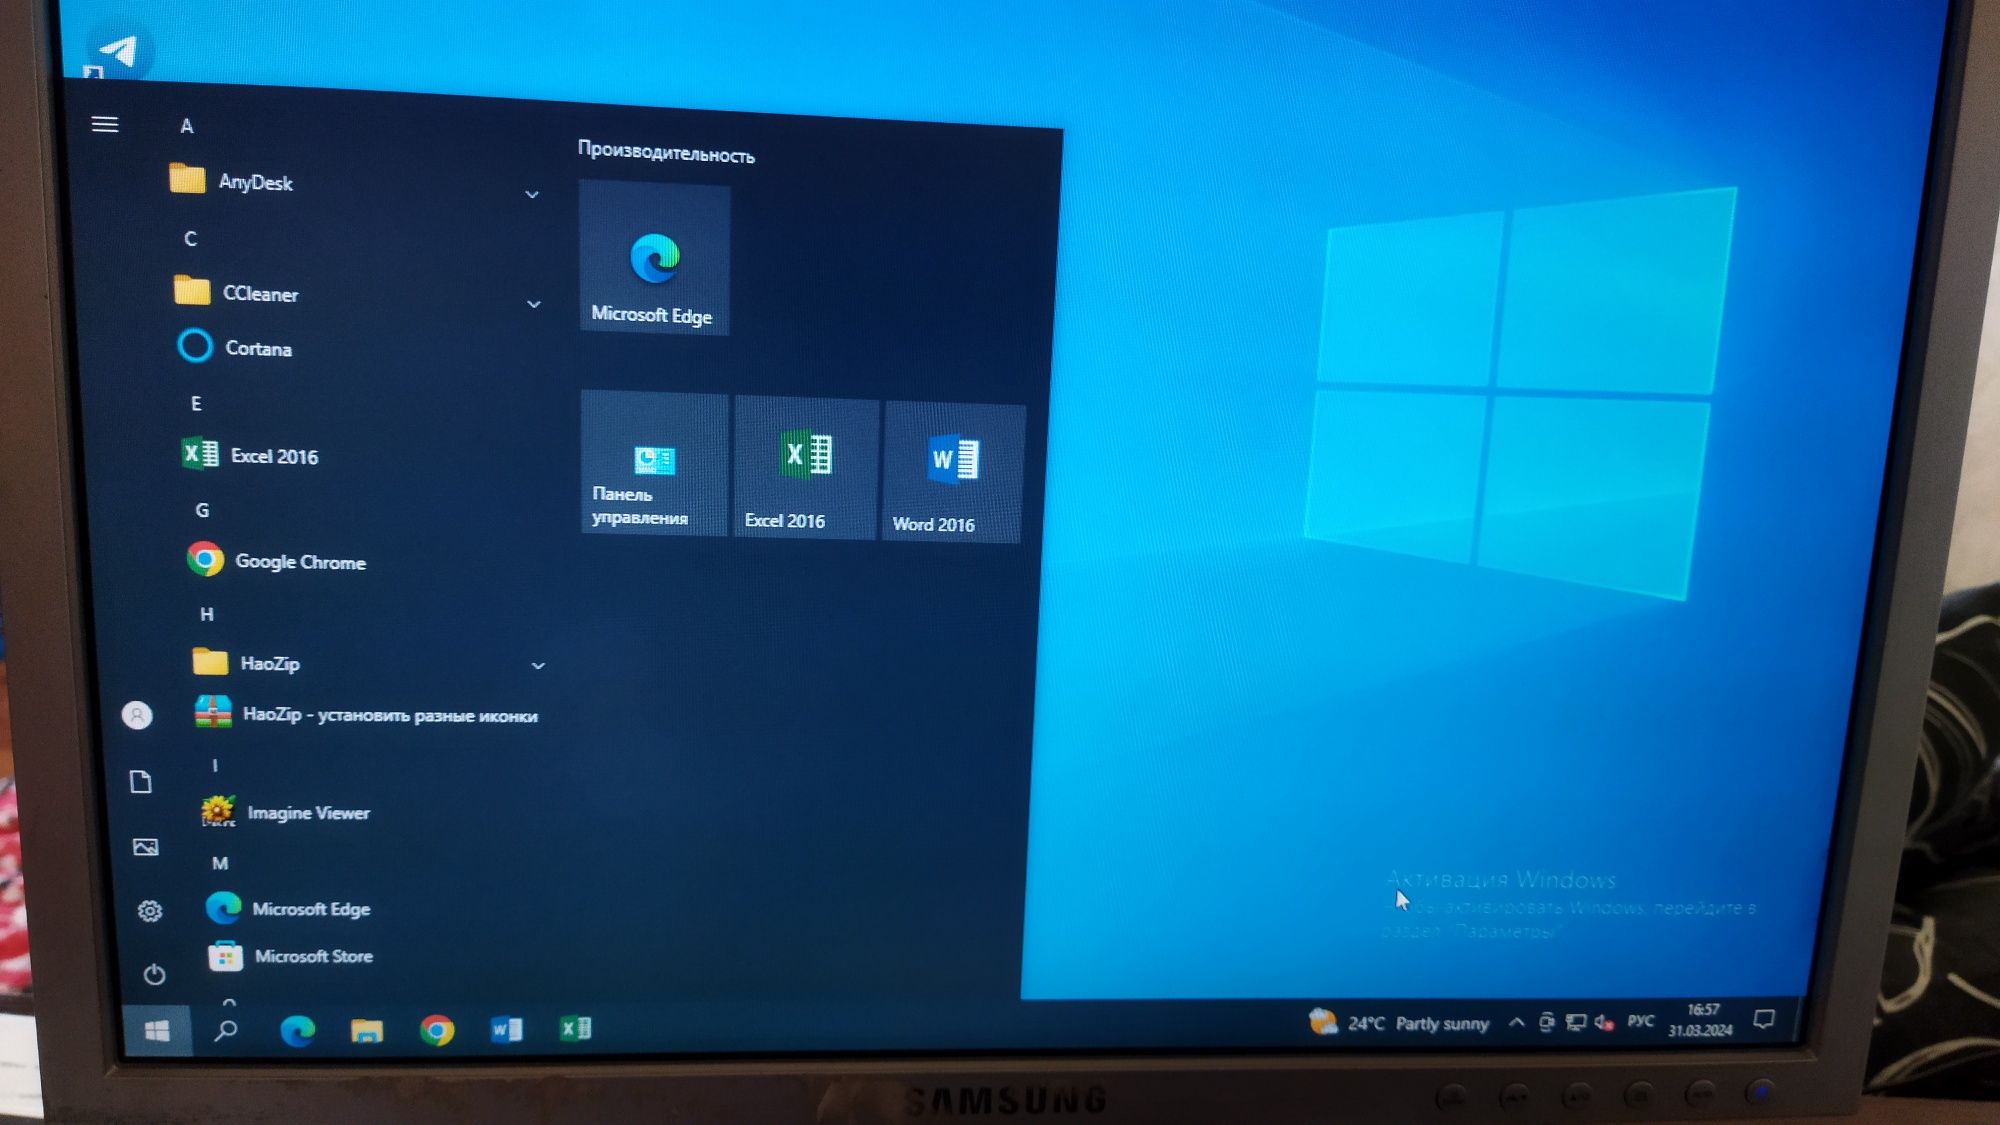Open the notification center icon
Viewport: 2000px width, 1125px height.
tap(1764, 1019)
